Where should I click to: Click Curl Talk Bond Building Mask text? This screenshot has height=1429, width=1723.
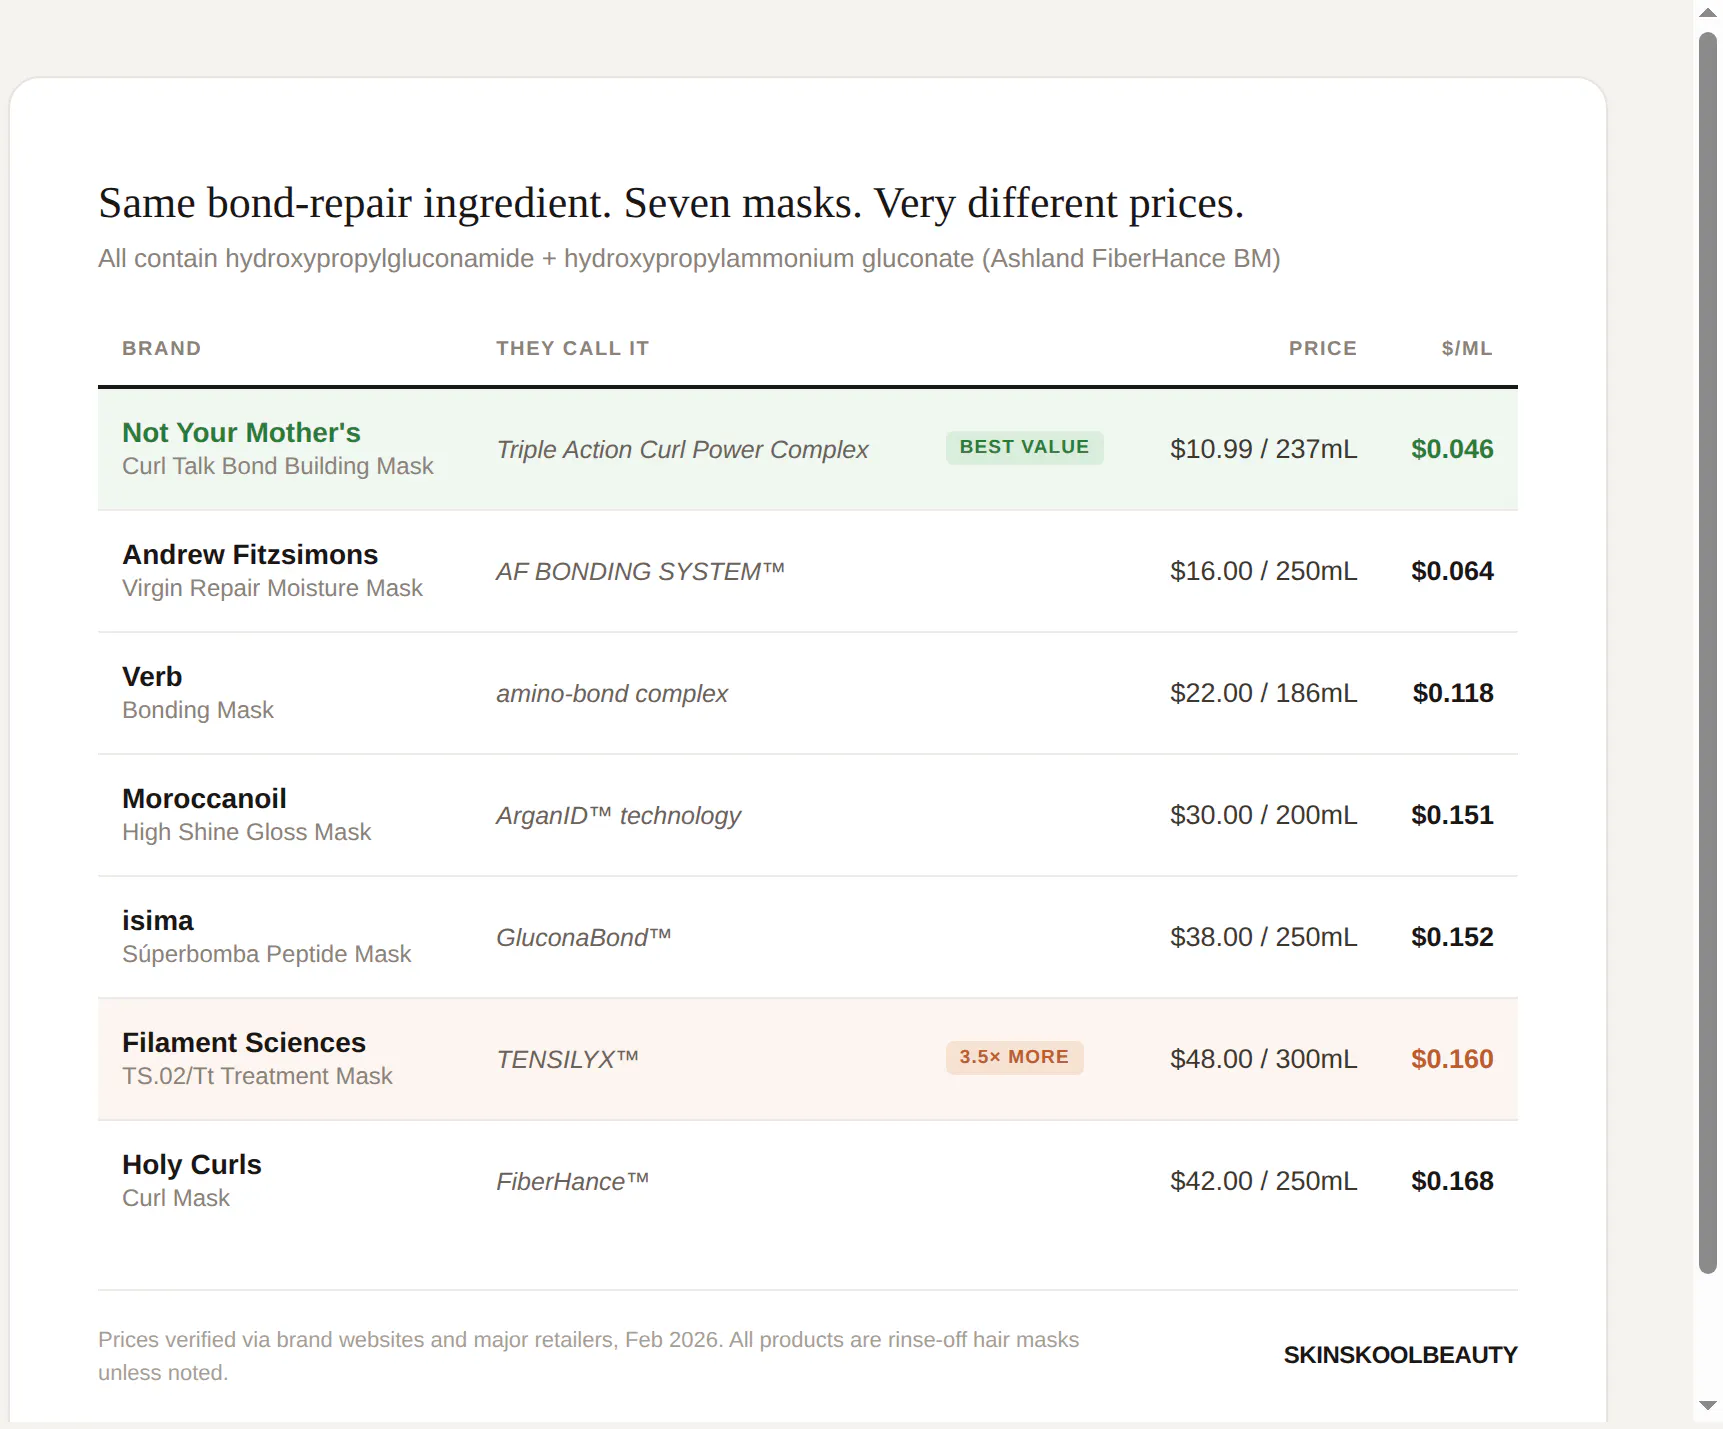click(278, 466)
